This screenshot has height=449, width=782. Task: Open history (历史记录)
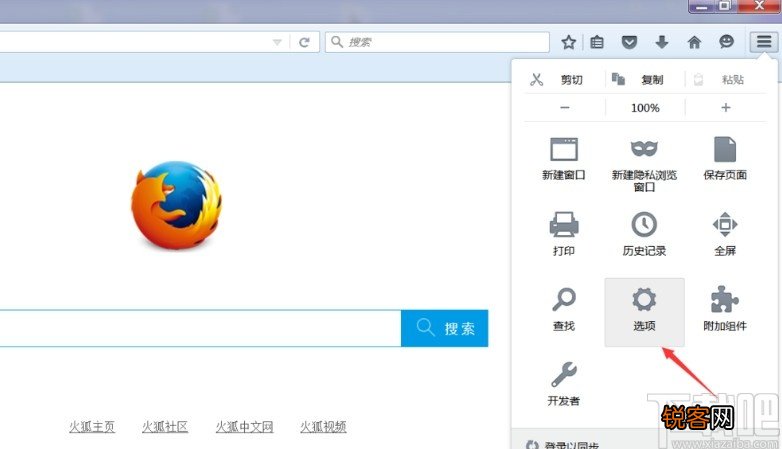pyautogui.click(x=644, y=233)
